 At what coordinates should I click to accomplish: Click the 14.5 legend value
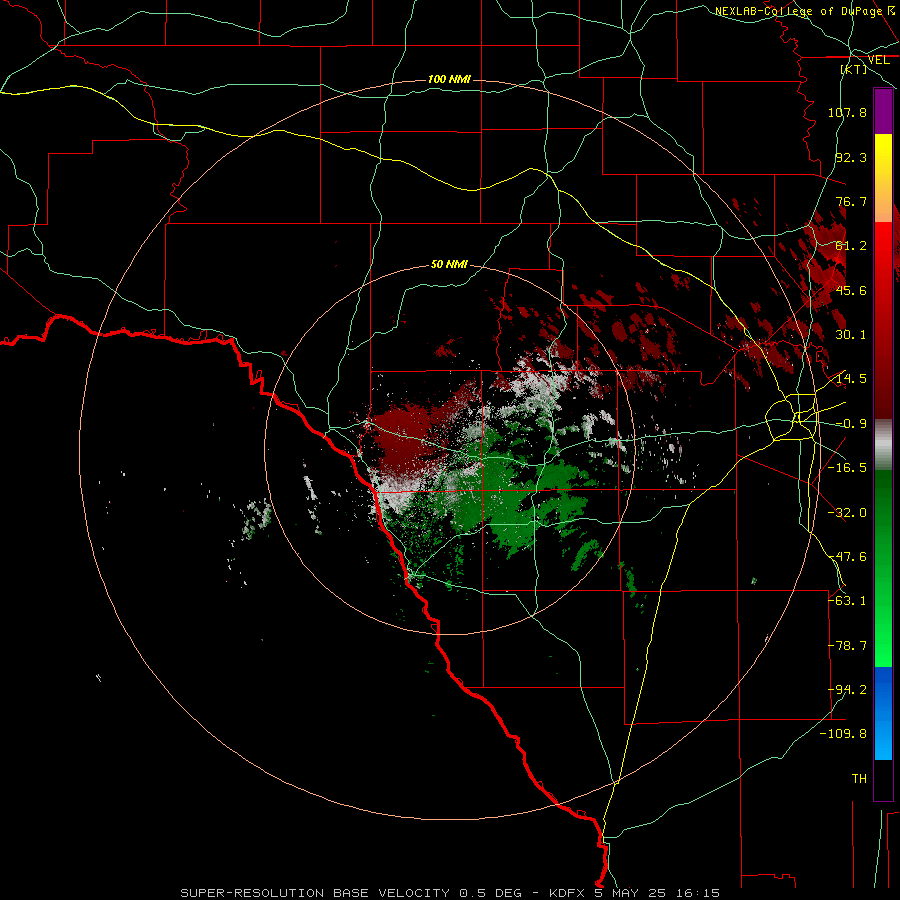click(851, 379)
